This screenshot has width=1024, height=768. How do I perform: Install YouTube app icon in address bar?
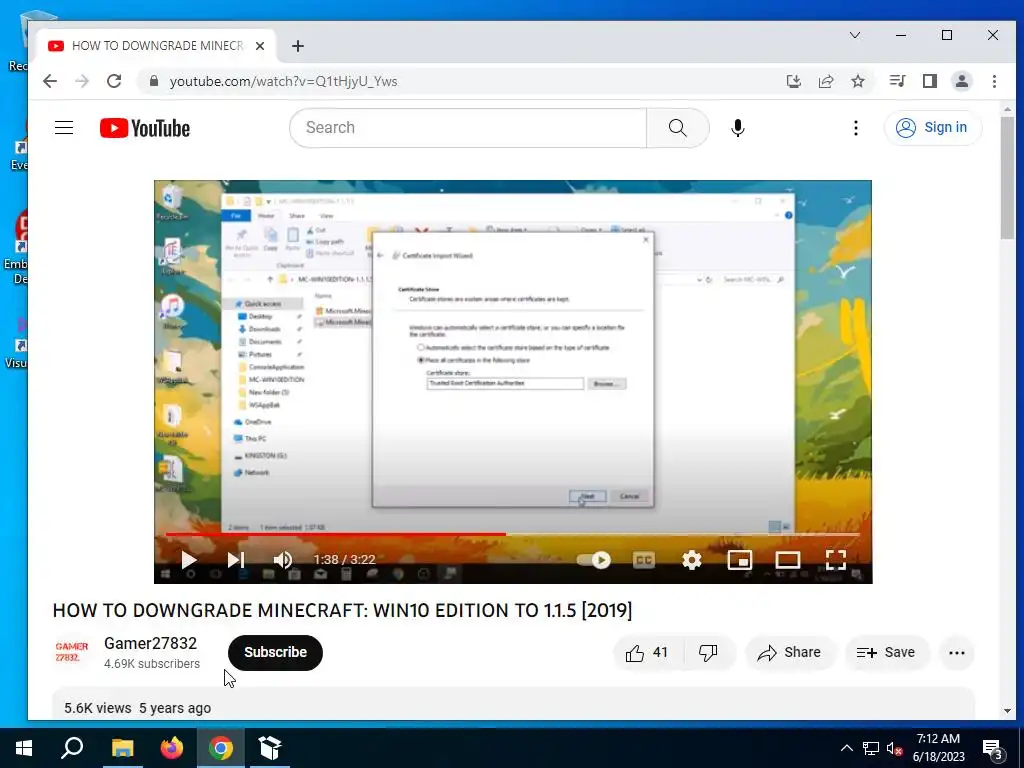793,81
